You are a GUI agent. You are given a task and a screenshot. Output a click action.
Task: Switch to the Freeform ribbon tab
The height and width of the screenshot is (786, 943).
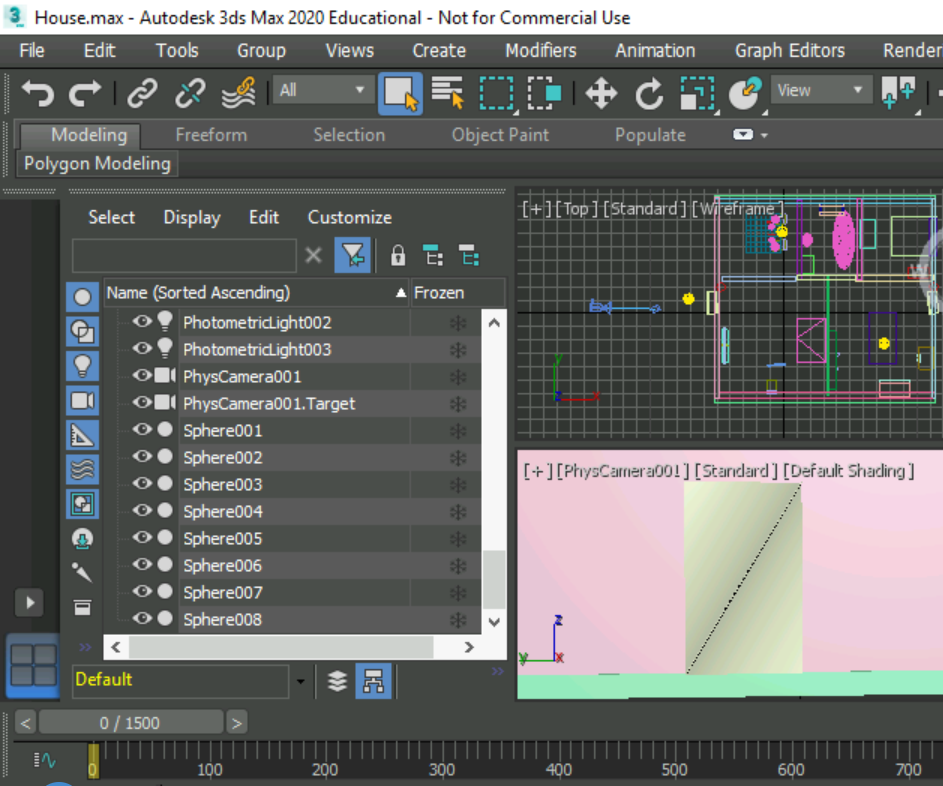point(210,135)
